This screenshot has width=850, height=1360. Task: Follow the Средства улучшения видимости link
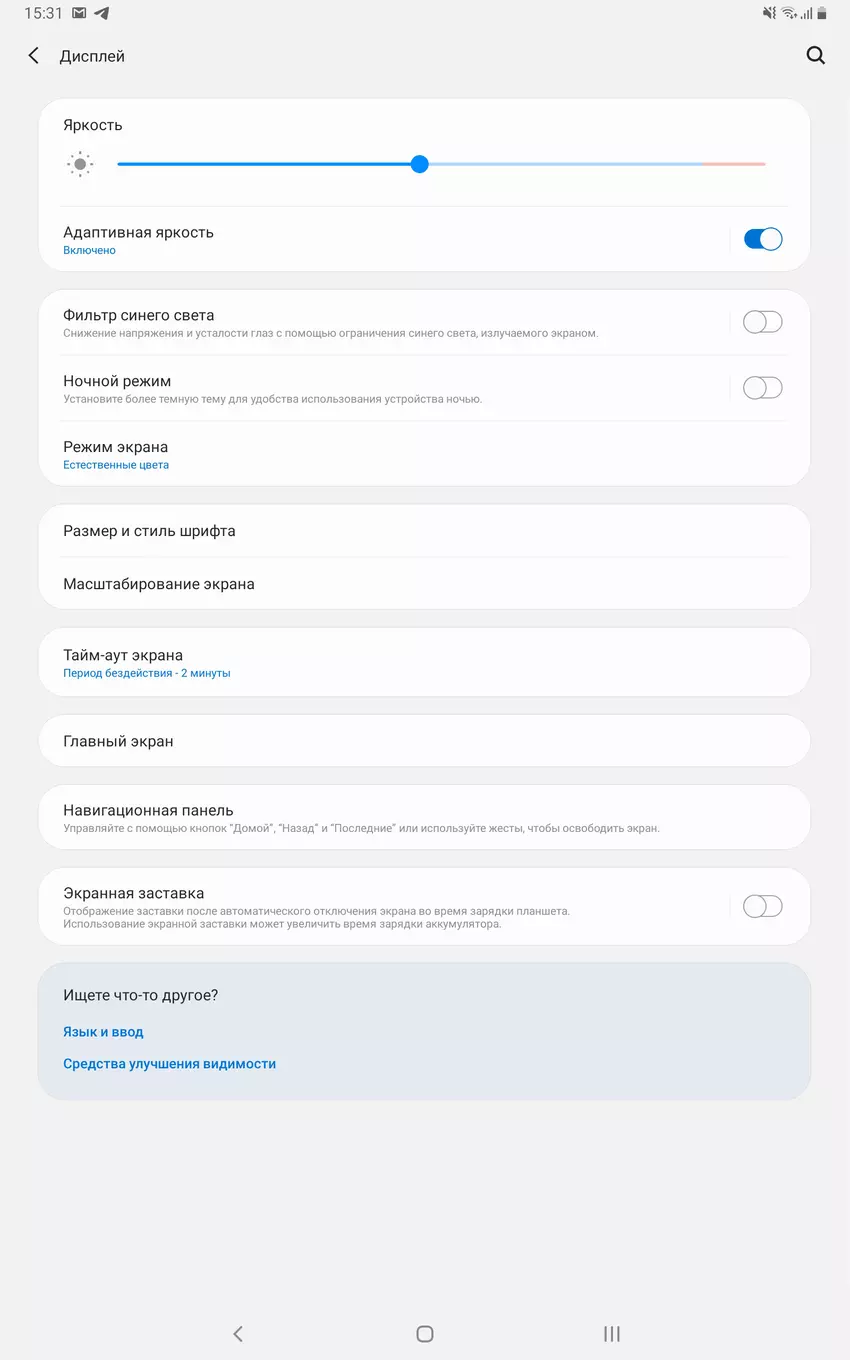[x=170, y=1064]
